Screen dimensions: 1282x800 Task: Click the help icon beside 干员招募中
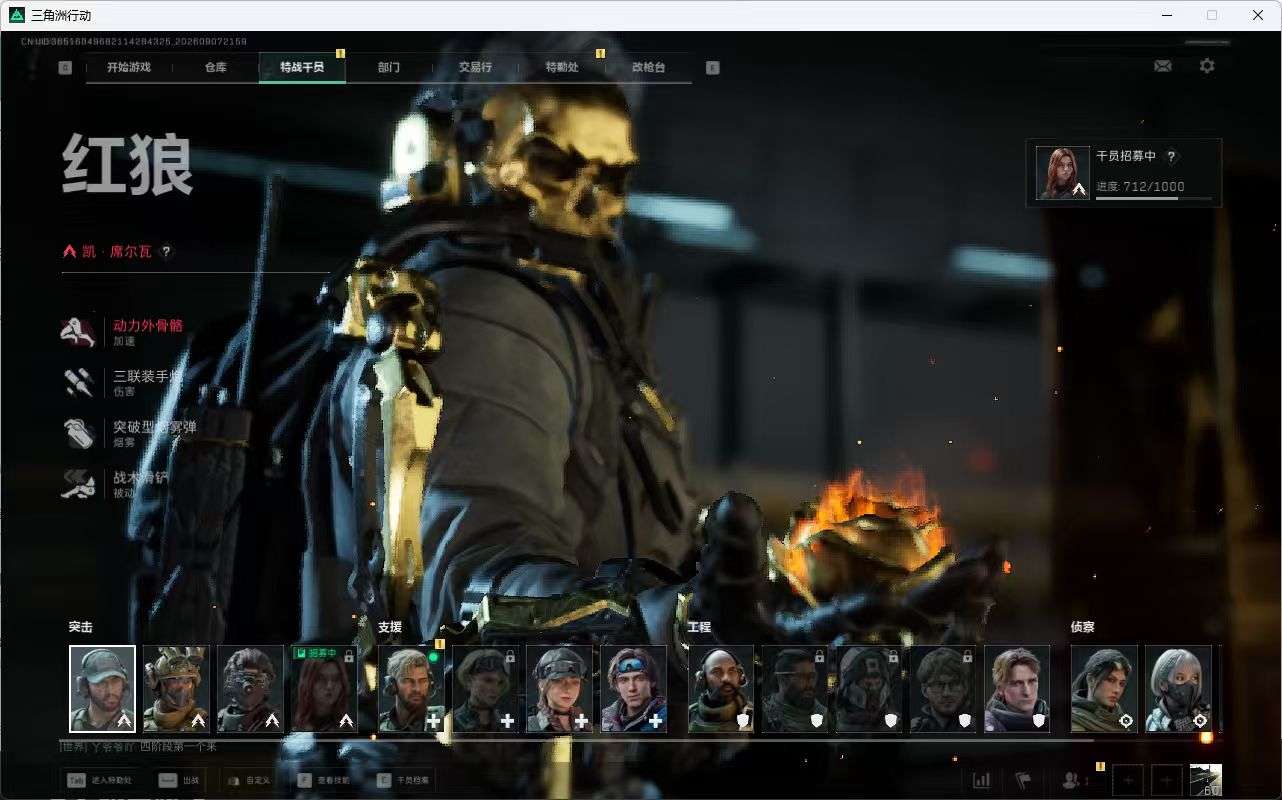pos(1172,157)
